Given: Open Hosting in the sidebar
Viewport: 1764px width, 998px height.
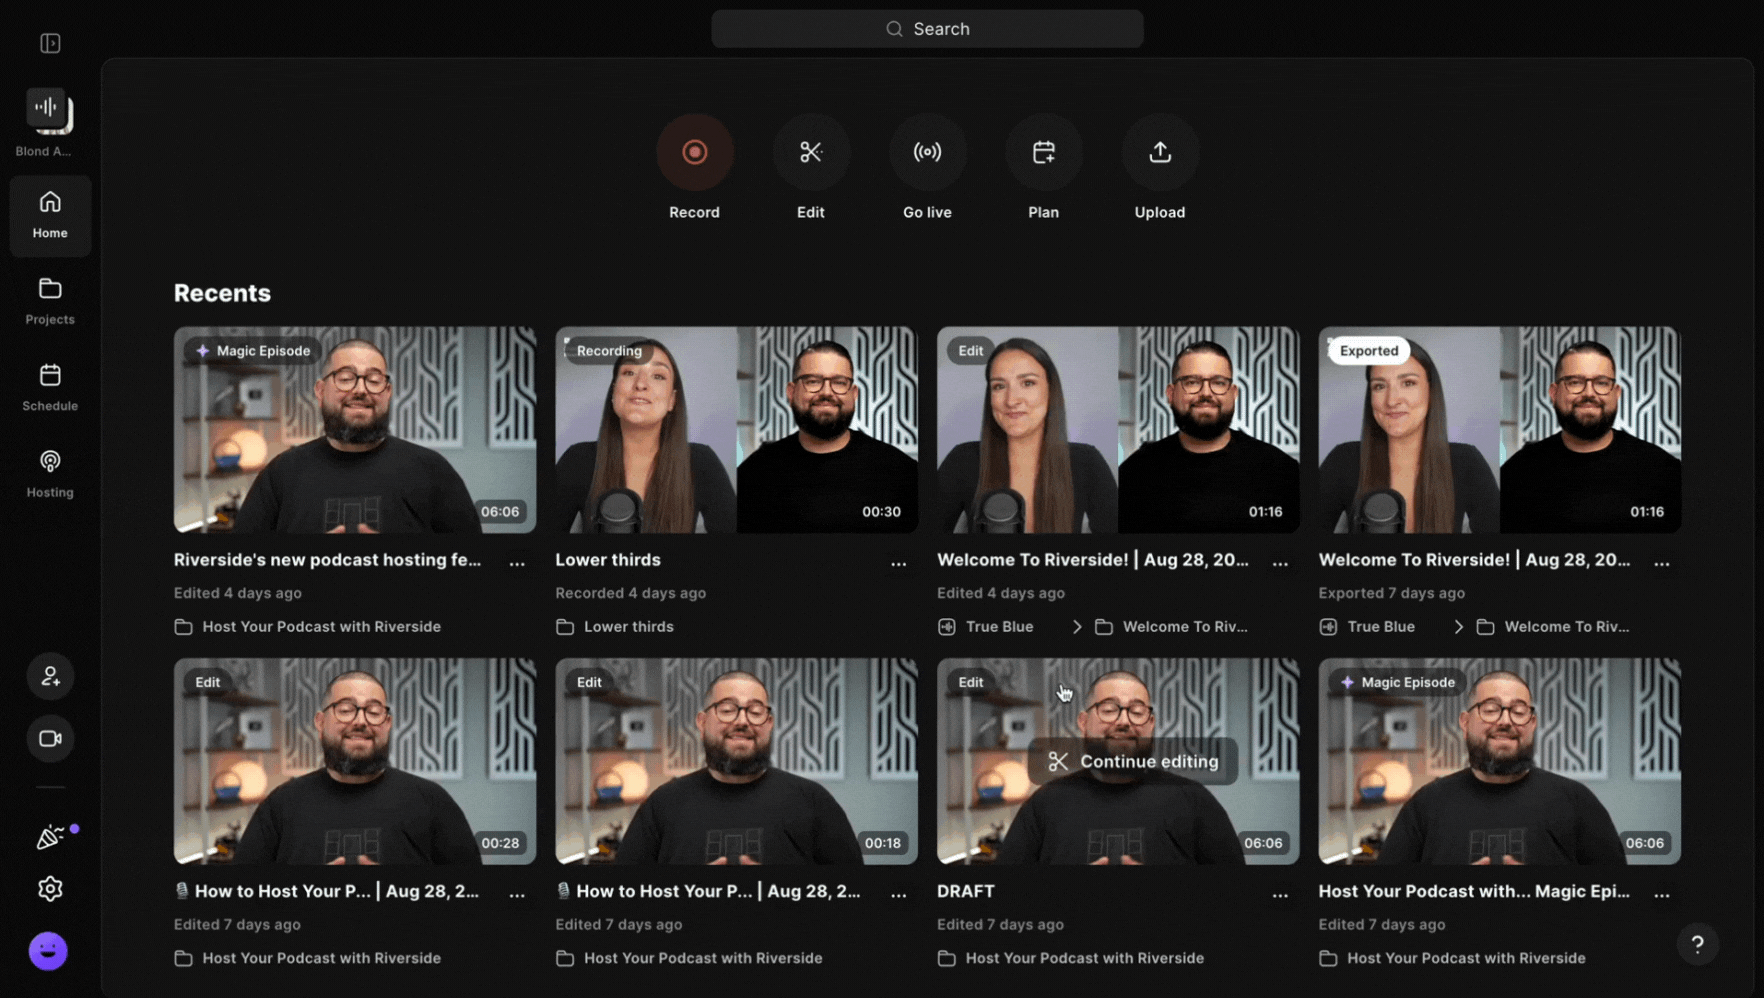Looking at the screenshot, I should tap(50, 473).
